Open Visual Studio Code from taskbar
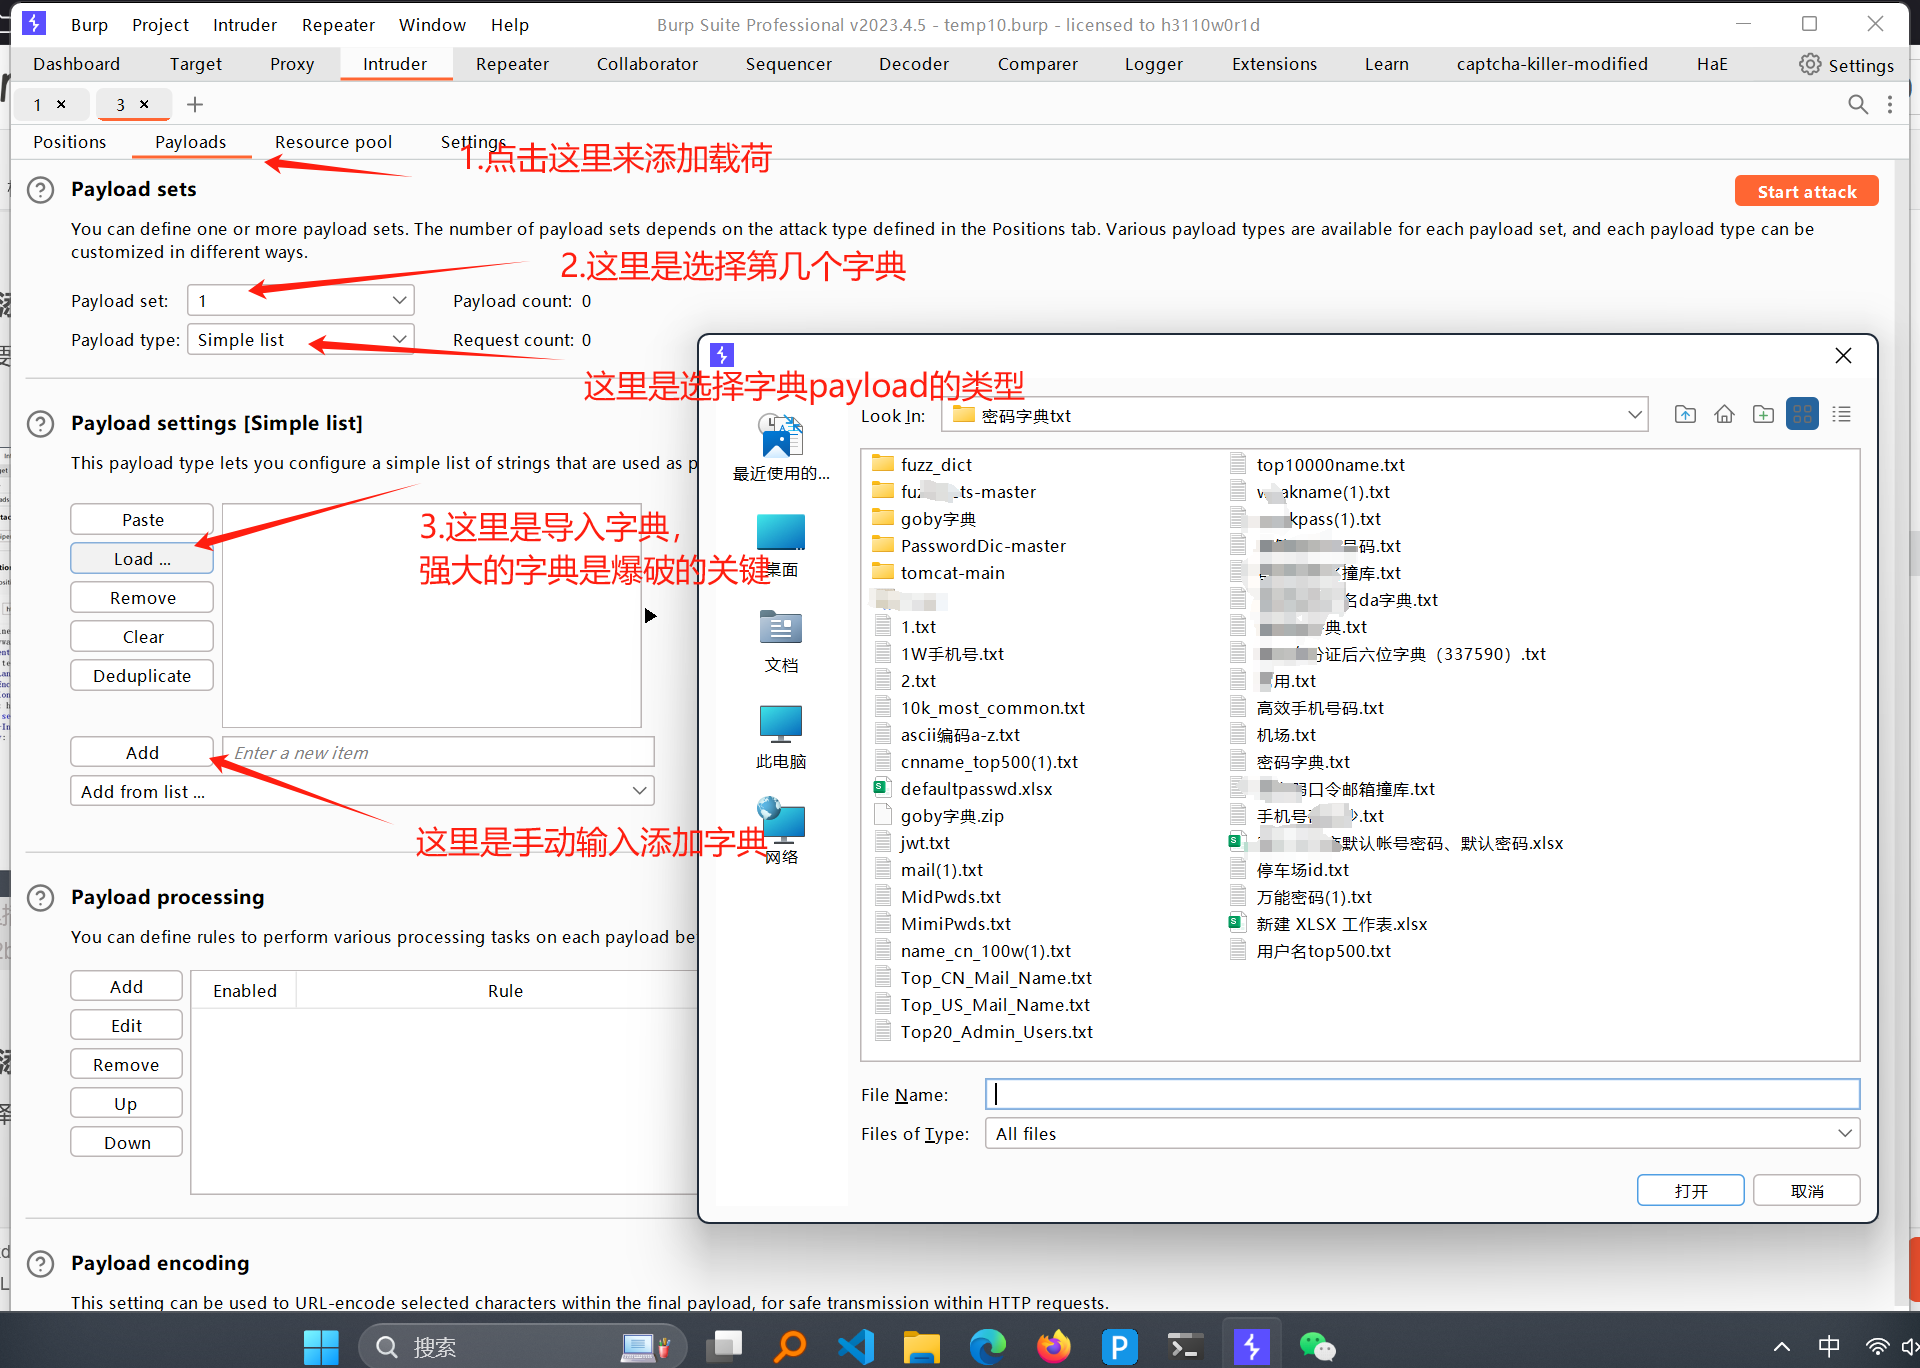Viewport: 1920px width, 1368px height. coord(856,1347)
